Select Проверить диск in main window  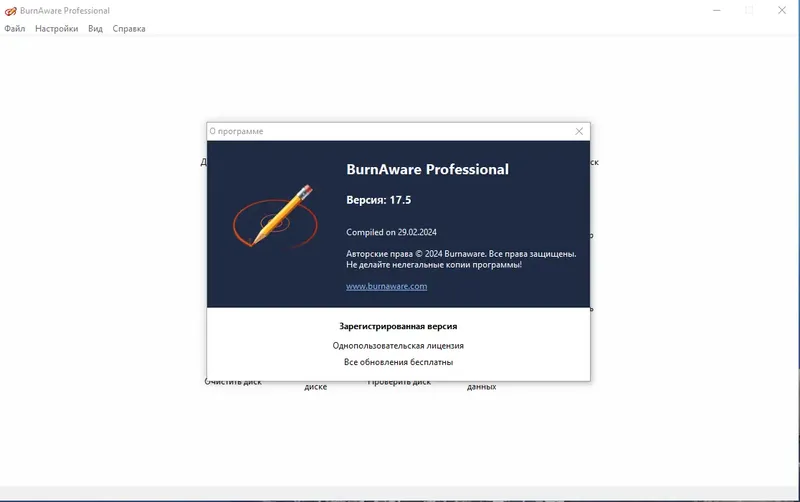pos(399,382)
